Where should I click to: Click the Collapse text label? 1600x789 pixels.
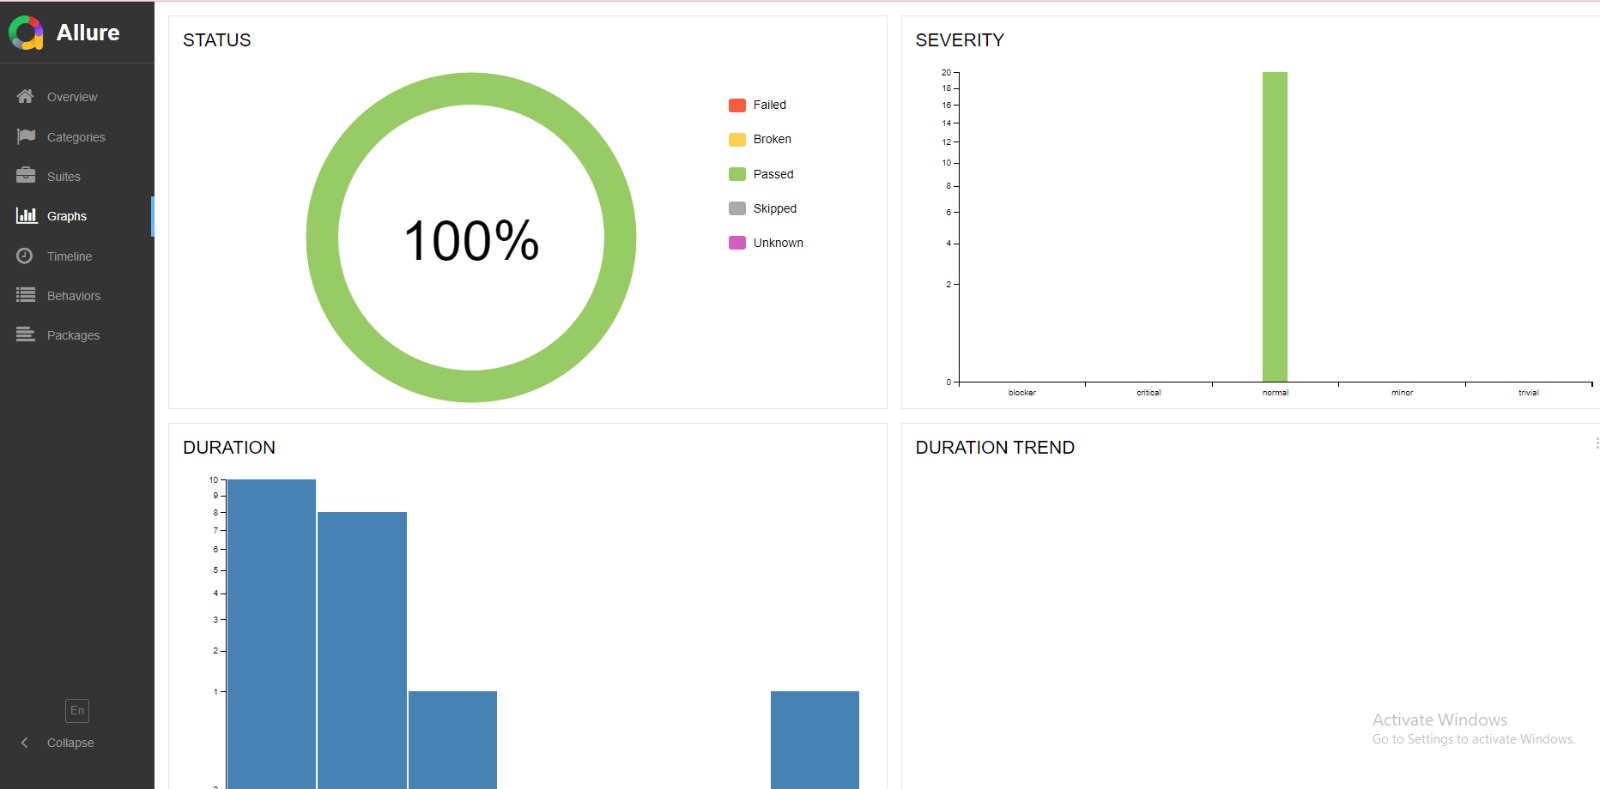pyautogui.click(x=70, y=743)
